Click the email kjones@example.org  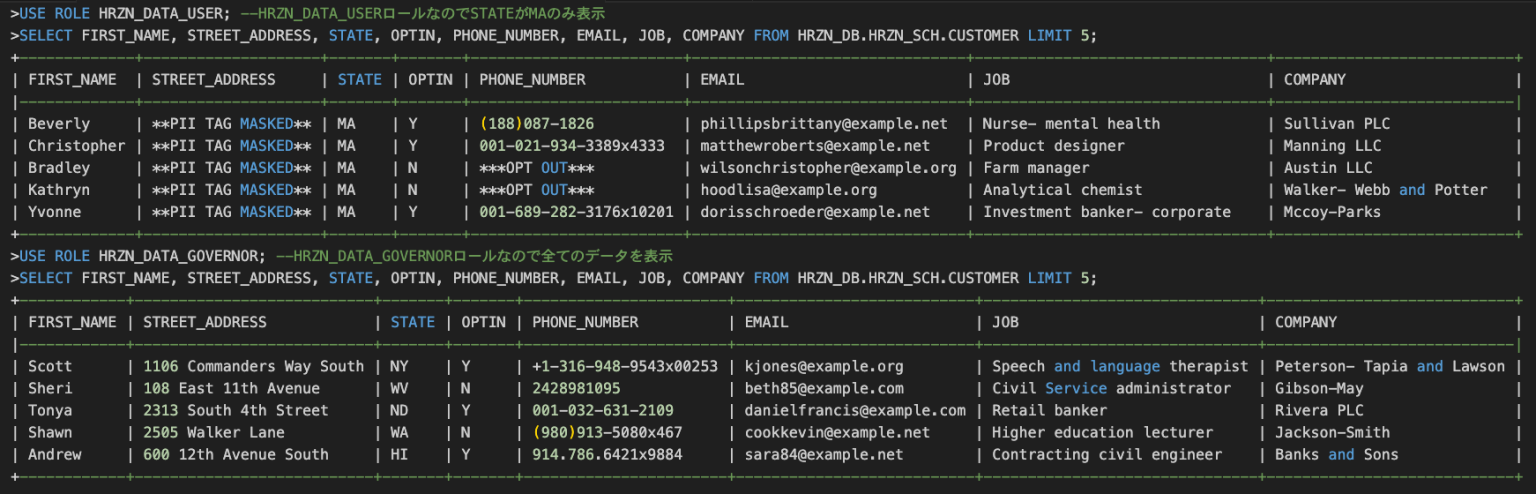click(x=823, y=367)
